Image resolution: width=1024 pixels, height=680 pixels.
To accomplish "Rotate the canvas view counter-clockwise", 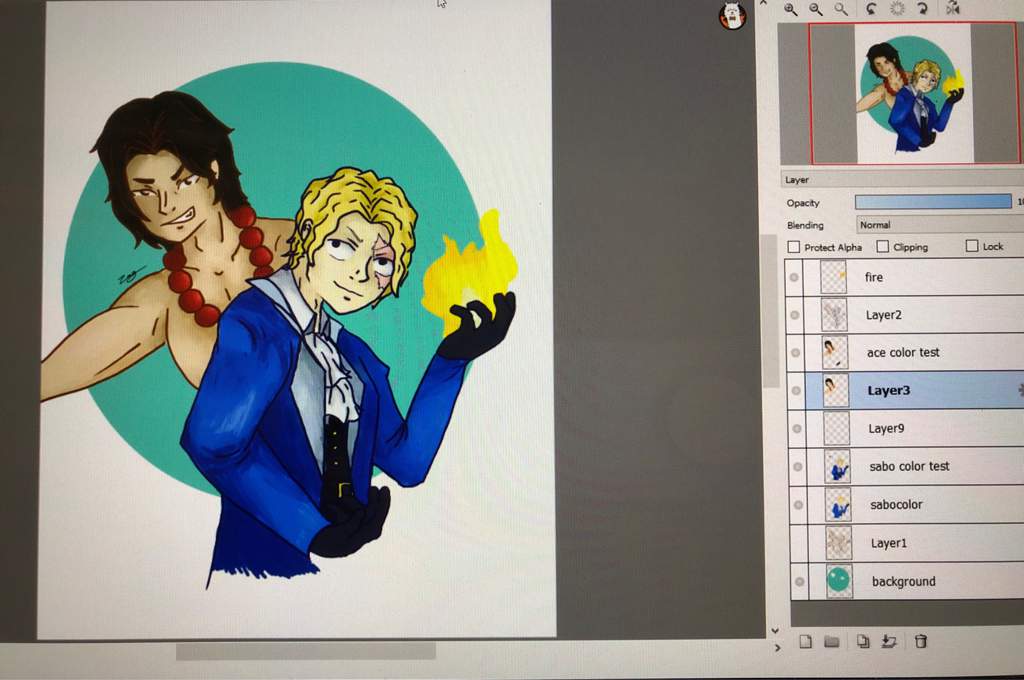I will tap(871, 8).
